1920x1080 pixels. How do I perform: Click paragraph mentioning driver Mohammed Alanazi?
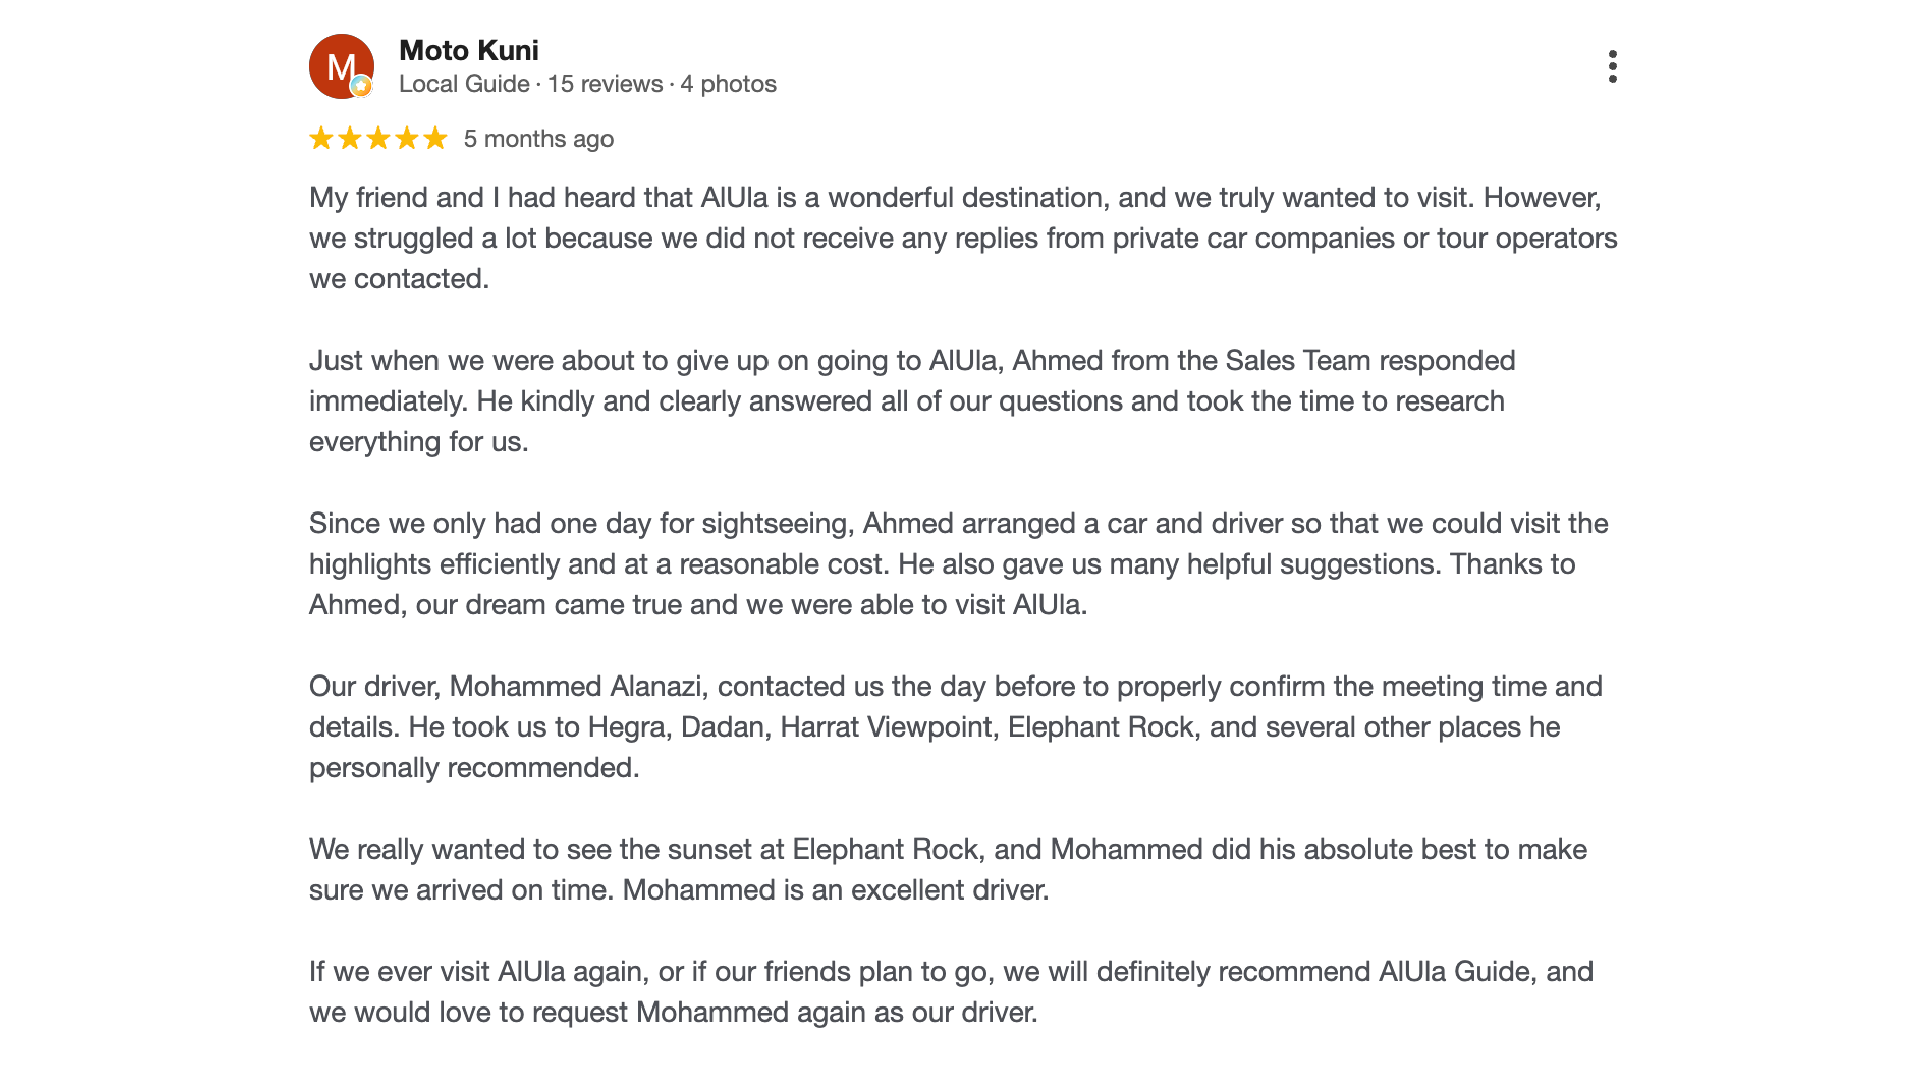pyautogui.click(x=956, y=727)
